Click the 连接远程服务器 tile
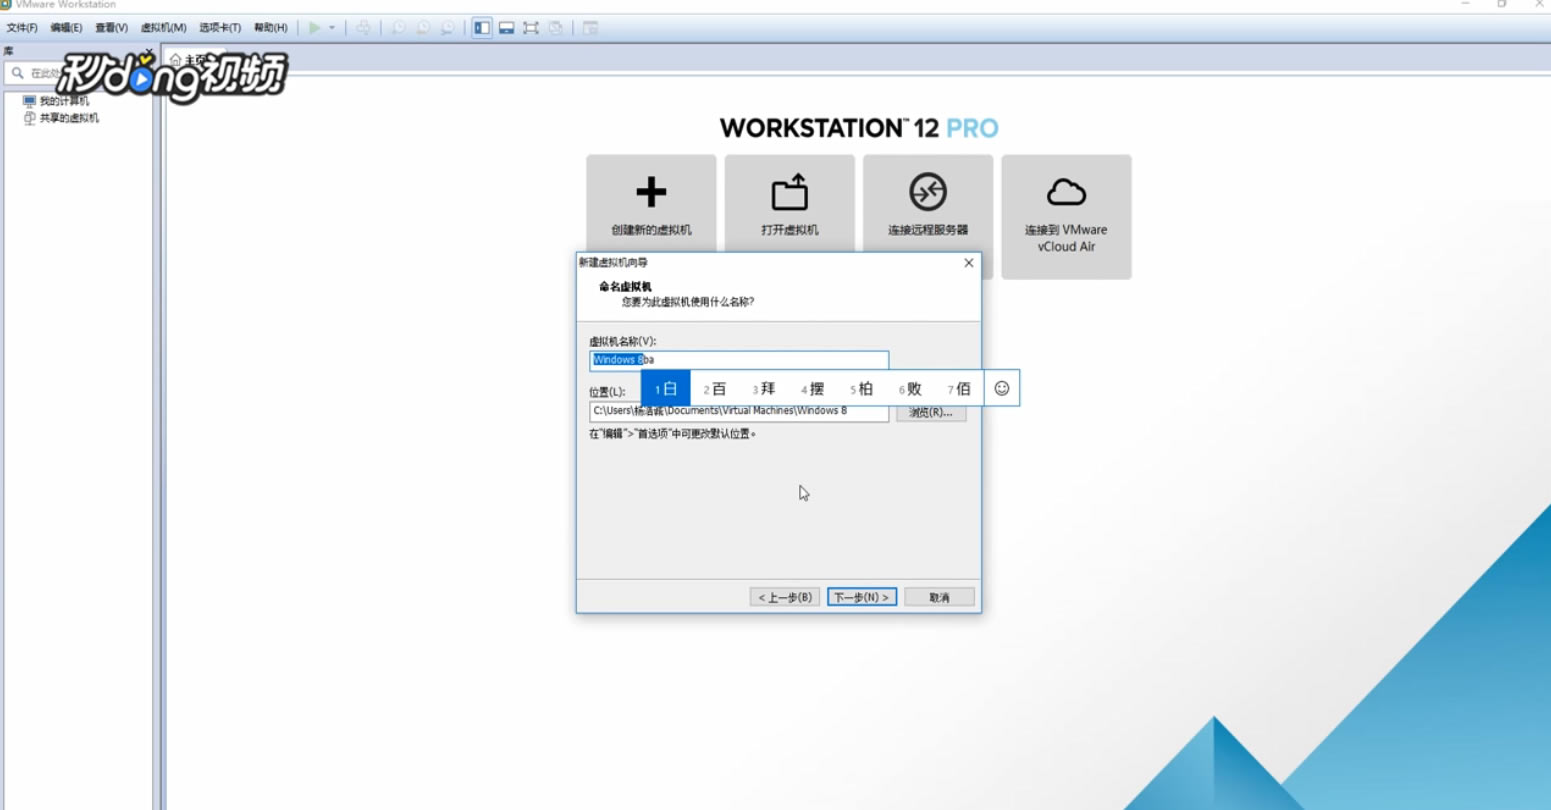 928,204
